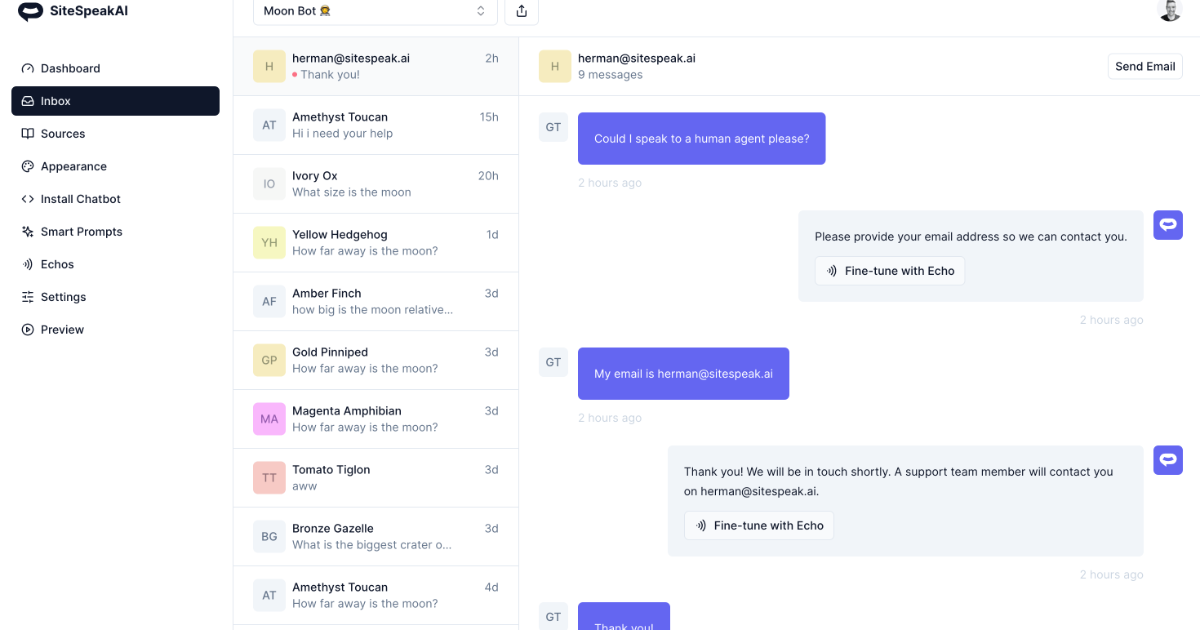The image size is (1200, 630).
Task: Click the share/export icon beside bot selector
Action: click(521, 11)
